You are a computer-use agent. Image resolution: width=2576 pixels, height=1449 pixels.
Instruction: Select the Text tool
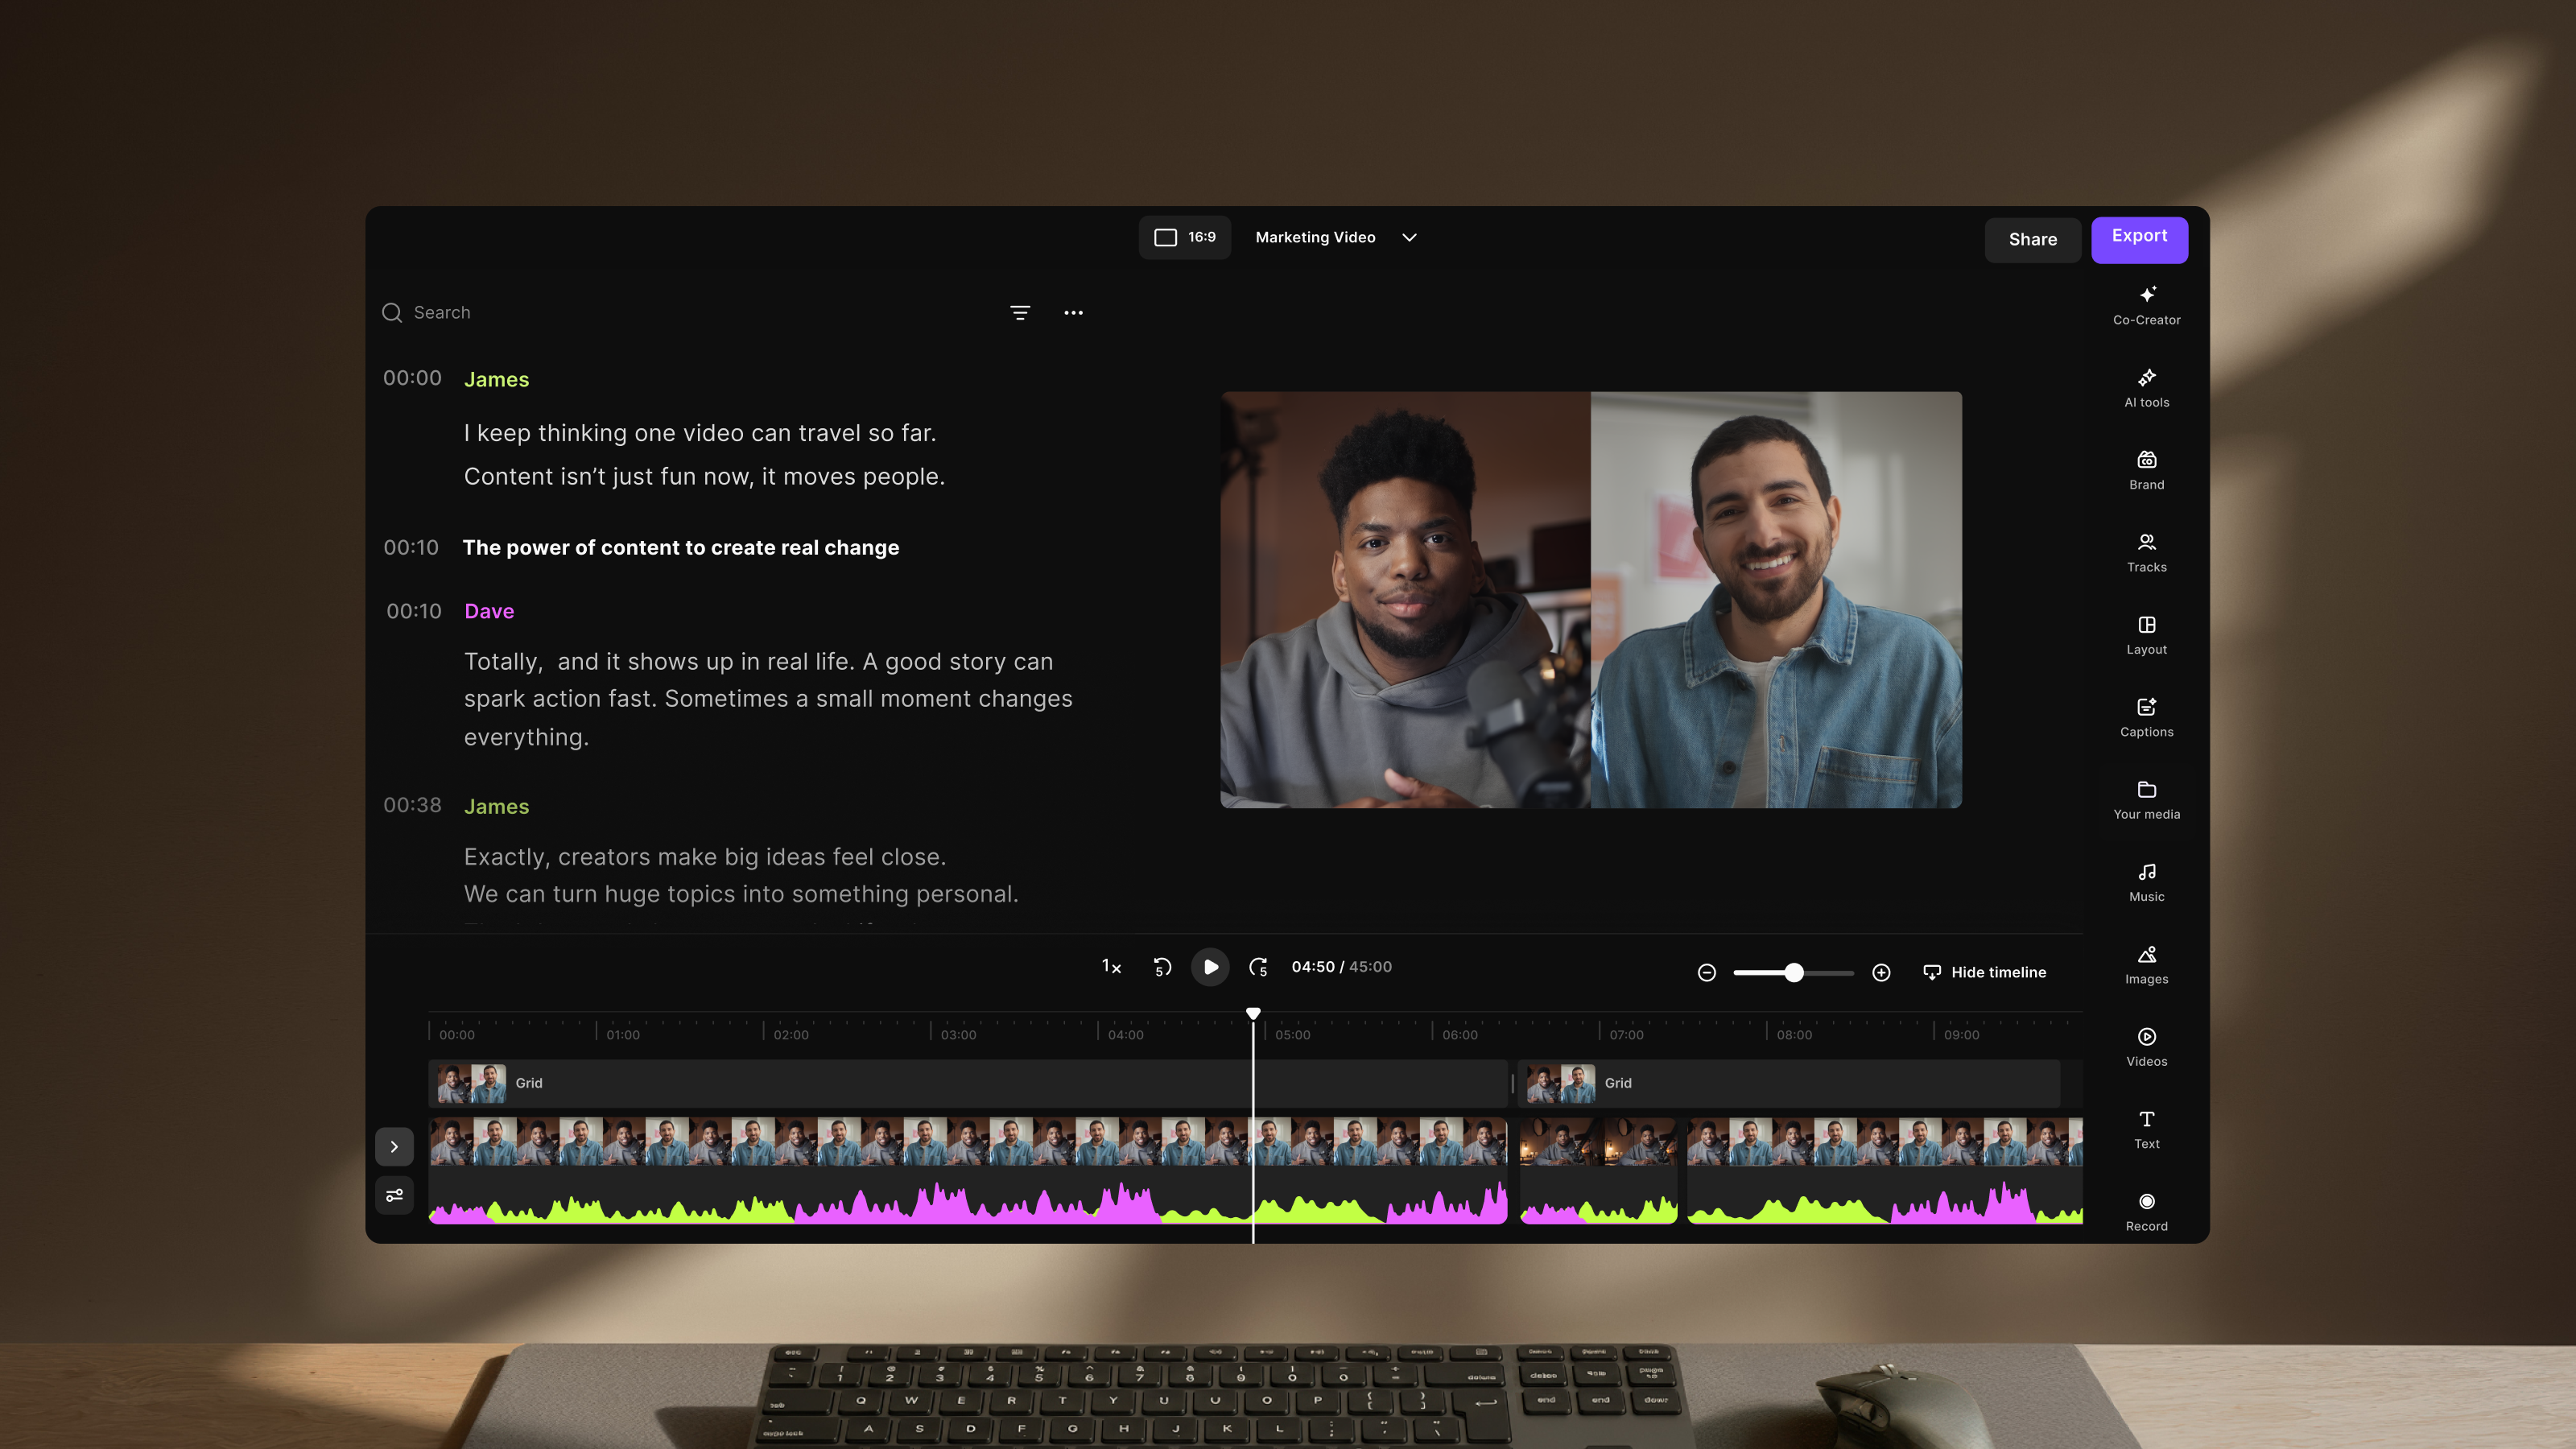pos(2146,1129)
